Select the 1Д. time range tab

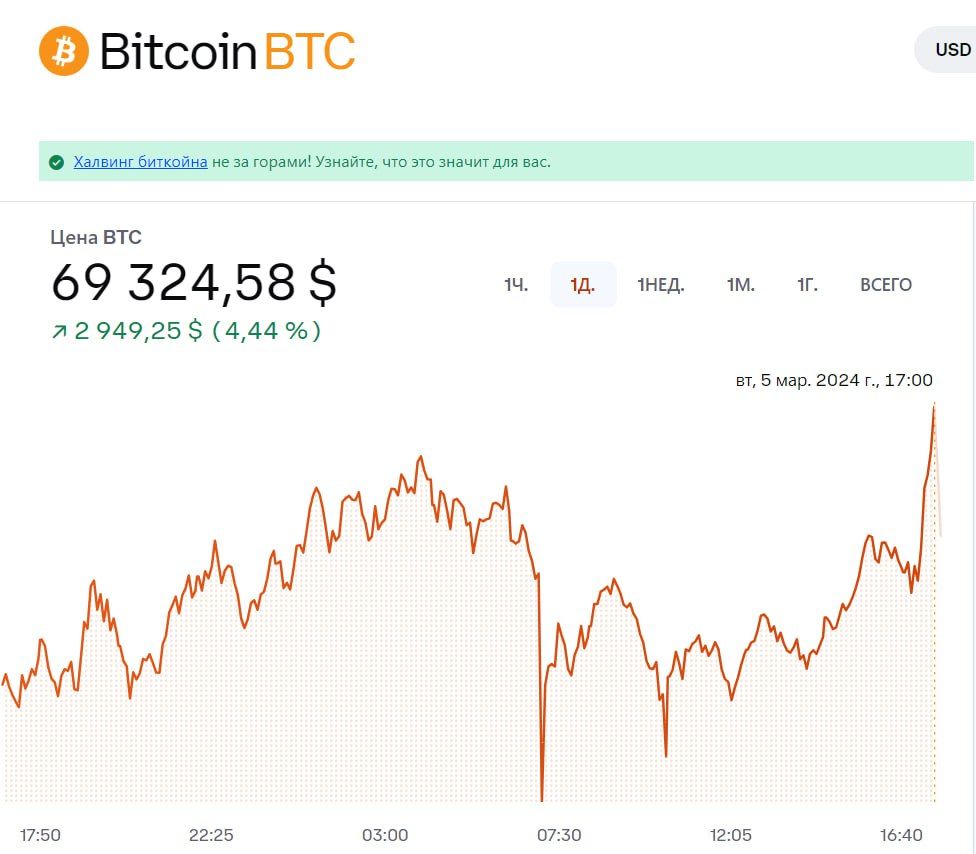[582, 285]
